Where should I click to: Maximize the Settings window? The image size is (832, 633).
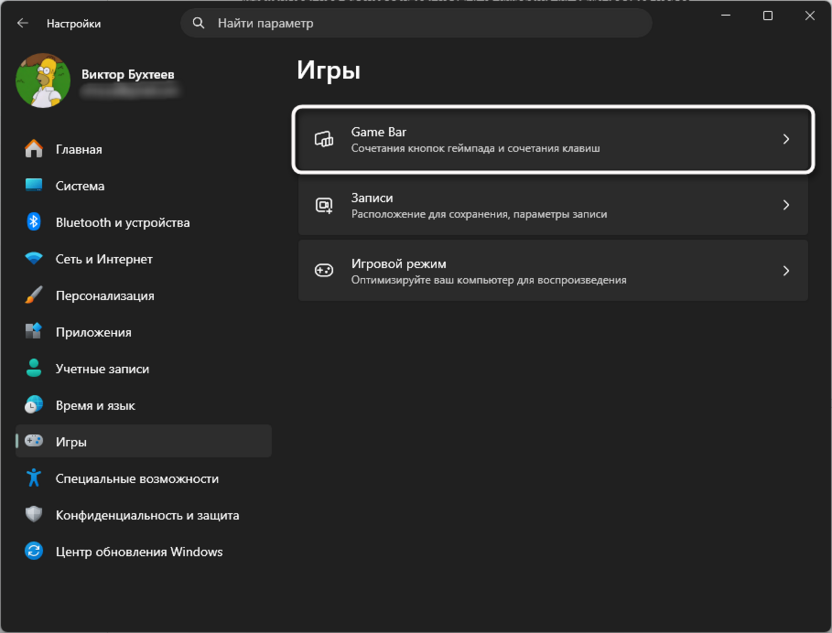[x=768, y=15]
